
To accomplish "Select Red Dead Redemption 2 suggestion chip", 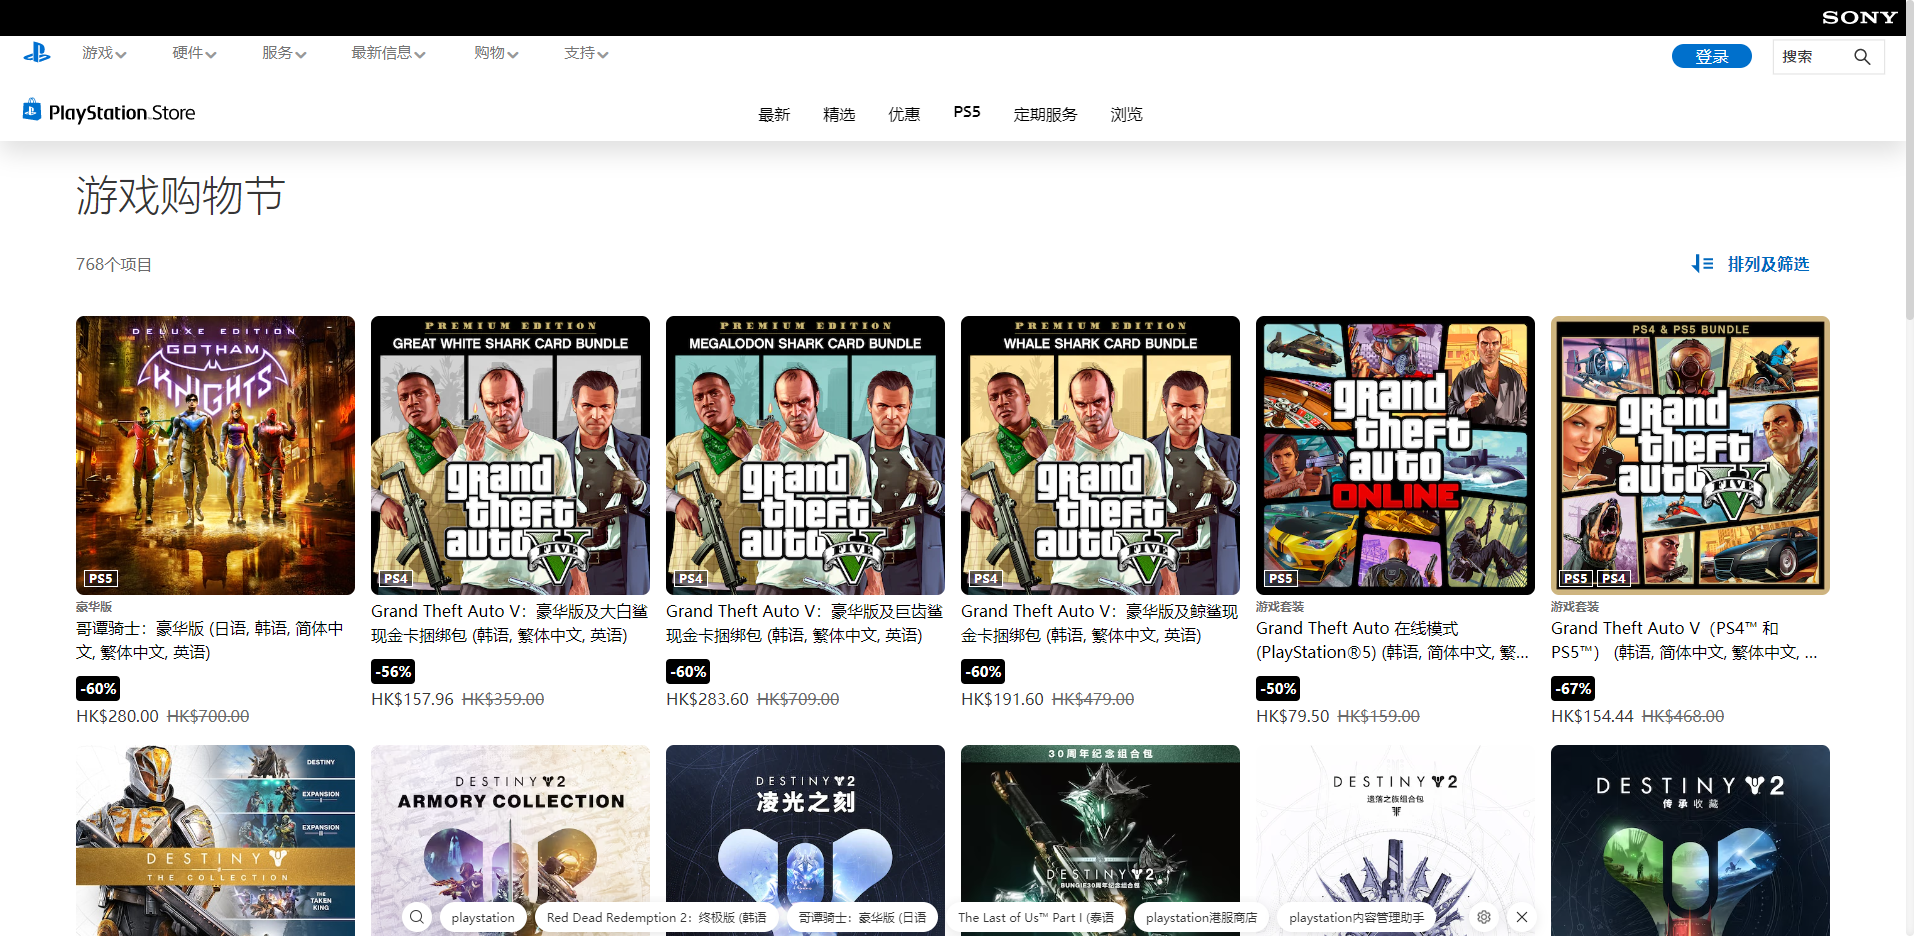I will click(656, 917).
